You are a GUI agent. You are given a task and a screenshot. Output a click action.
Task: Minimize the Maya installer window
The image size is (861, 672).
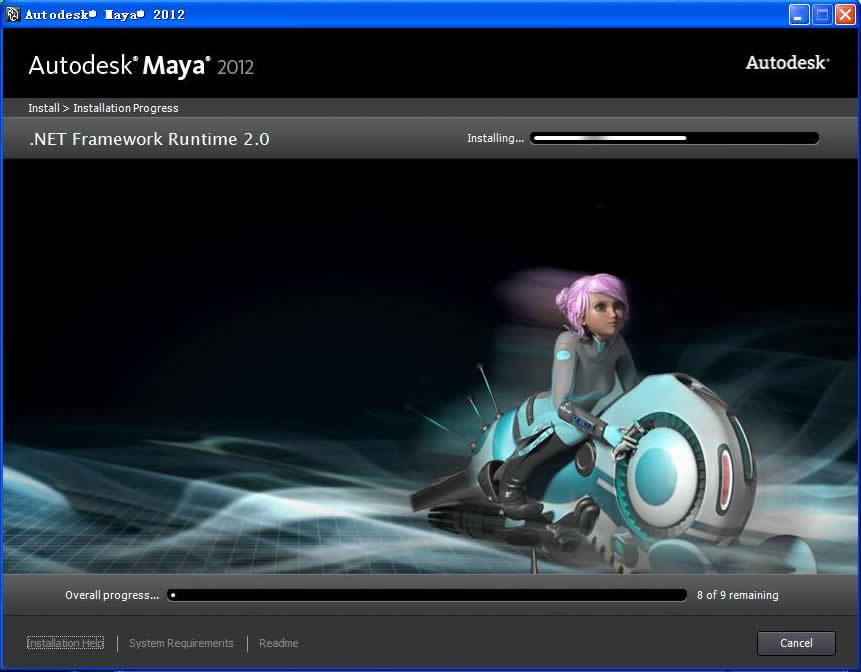click(799, 14)
